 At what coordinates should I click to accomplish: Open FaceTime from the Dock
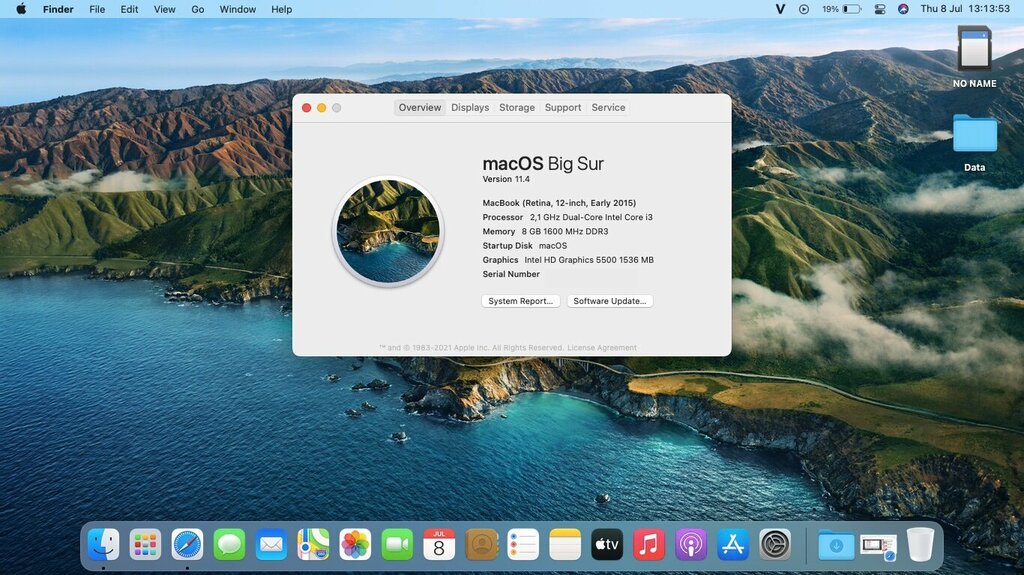point(397,544)
